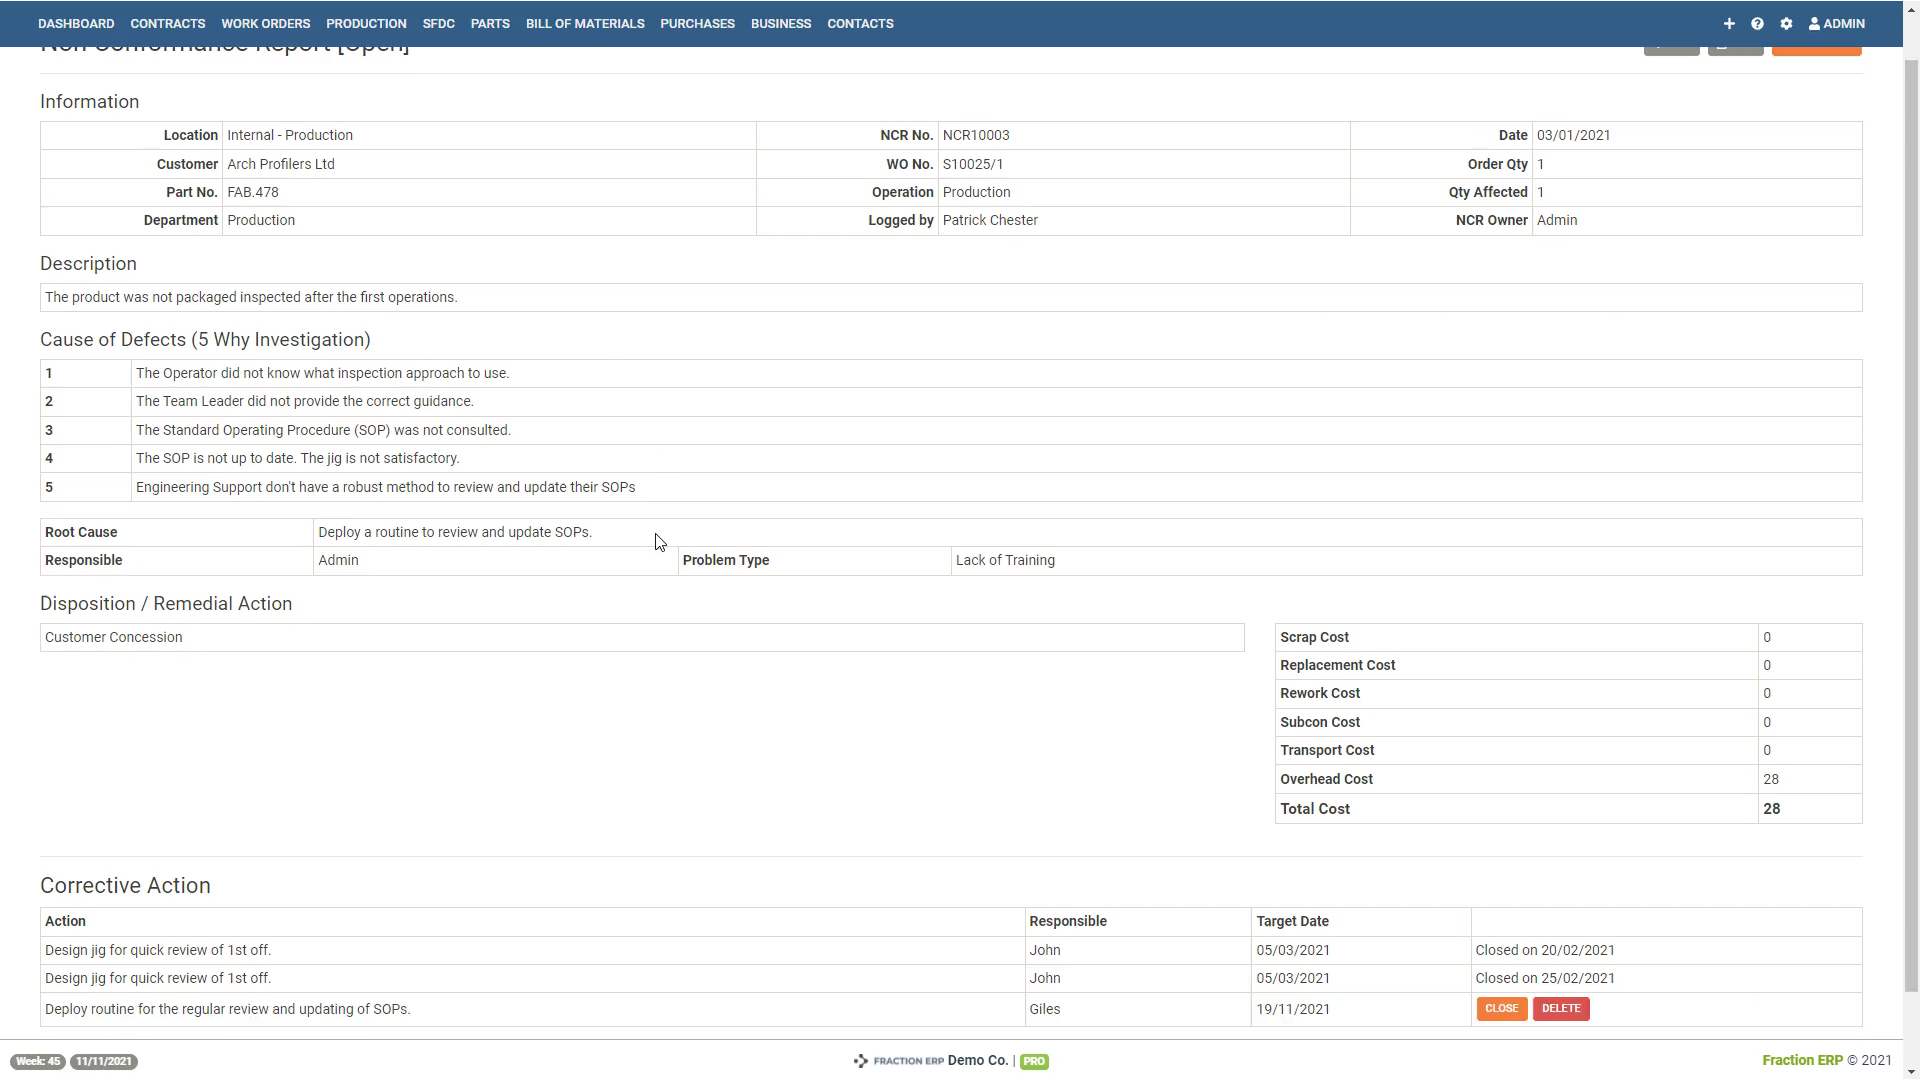Expand the Disposition Remedial Action section
Screen dimensions: 1920x1080
(166, 604)
